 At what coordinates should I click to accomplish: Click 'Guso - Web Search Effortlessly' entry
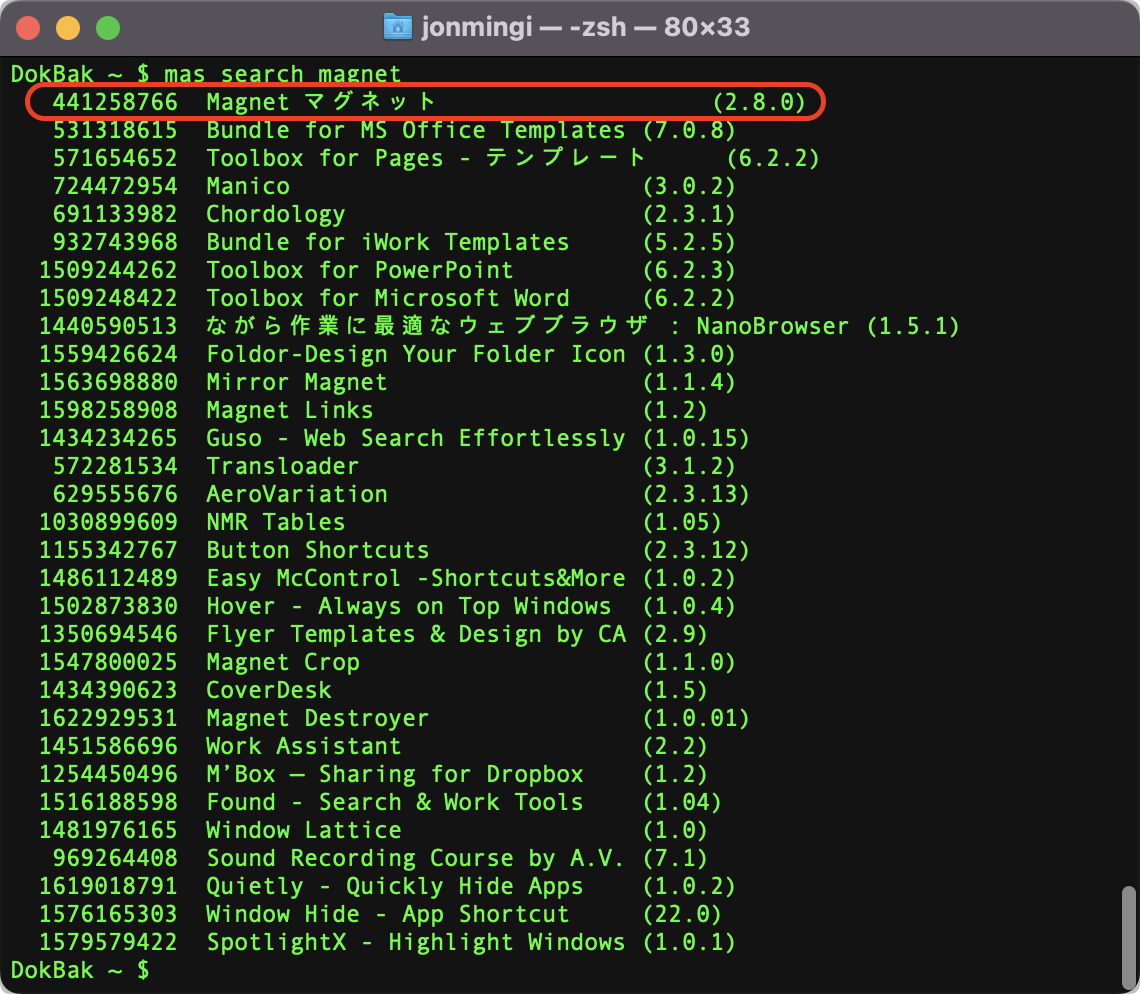416,438
